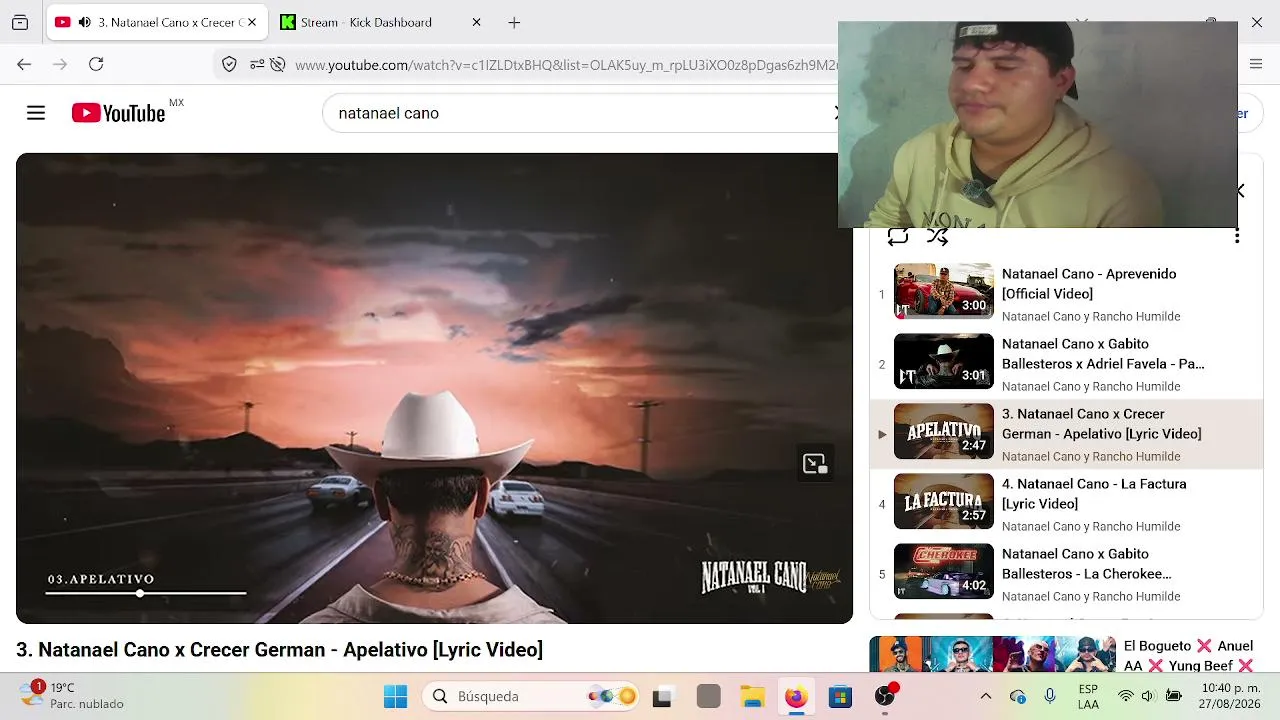Open OBS Studio from the taskbar

(x=885, y=696)
